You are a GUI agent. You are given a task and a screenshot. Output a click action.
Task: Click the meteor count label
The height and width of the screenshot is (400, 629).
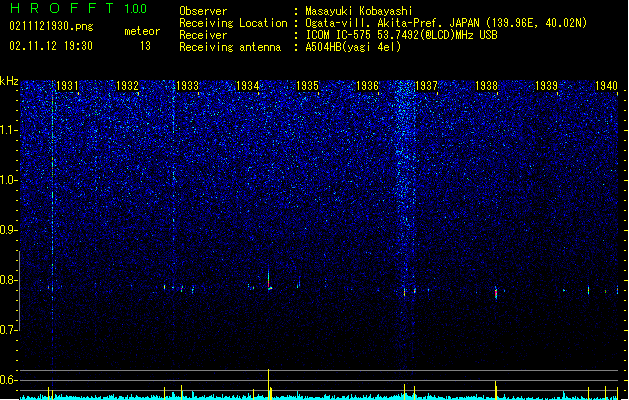[142, 31]
